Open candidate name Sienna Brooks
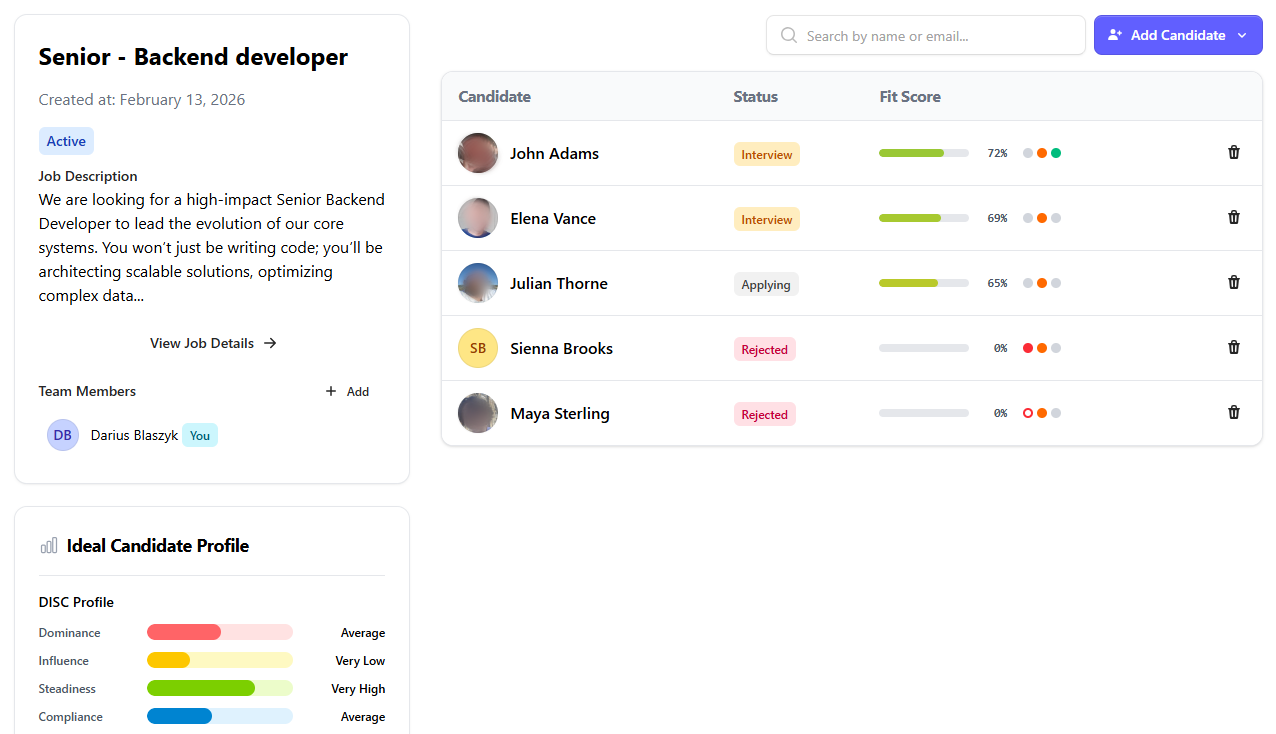This screenshot has width=1276, height=734. point(562,348)
